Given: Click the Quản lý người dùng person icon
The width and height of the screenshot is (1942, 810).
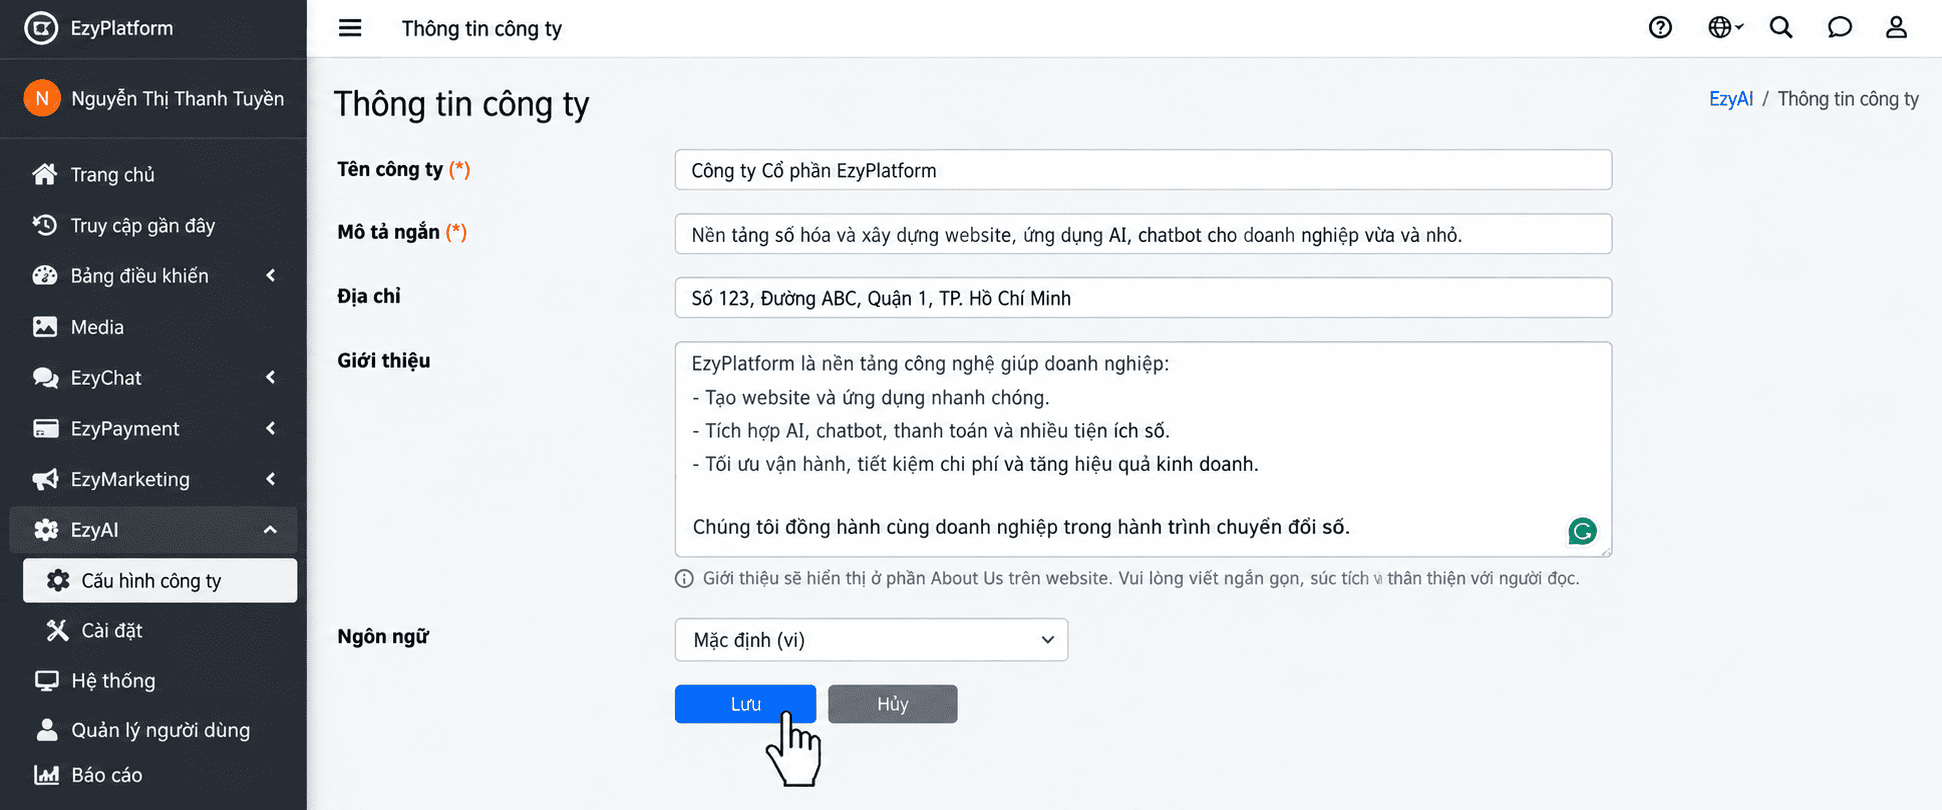Looking at the screenshot, I should [x=46, y=730].
